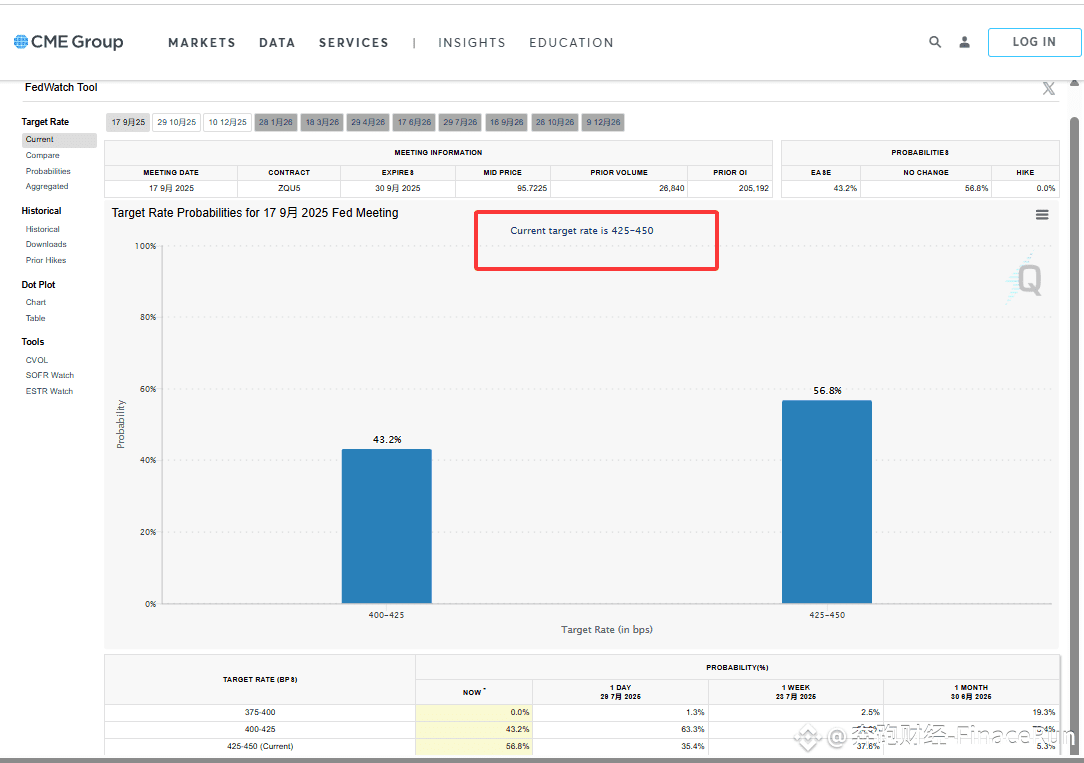
Task: Select the 10 12月25 meeting tab
Action: (227, 122)
